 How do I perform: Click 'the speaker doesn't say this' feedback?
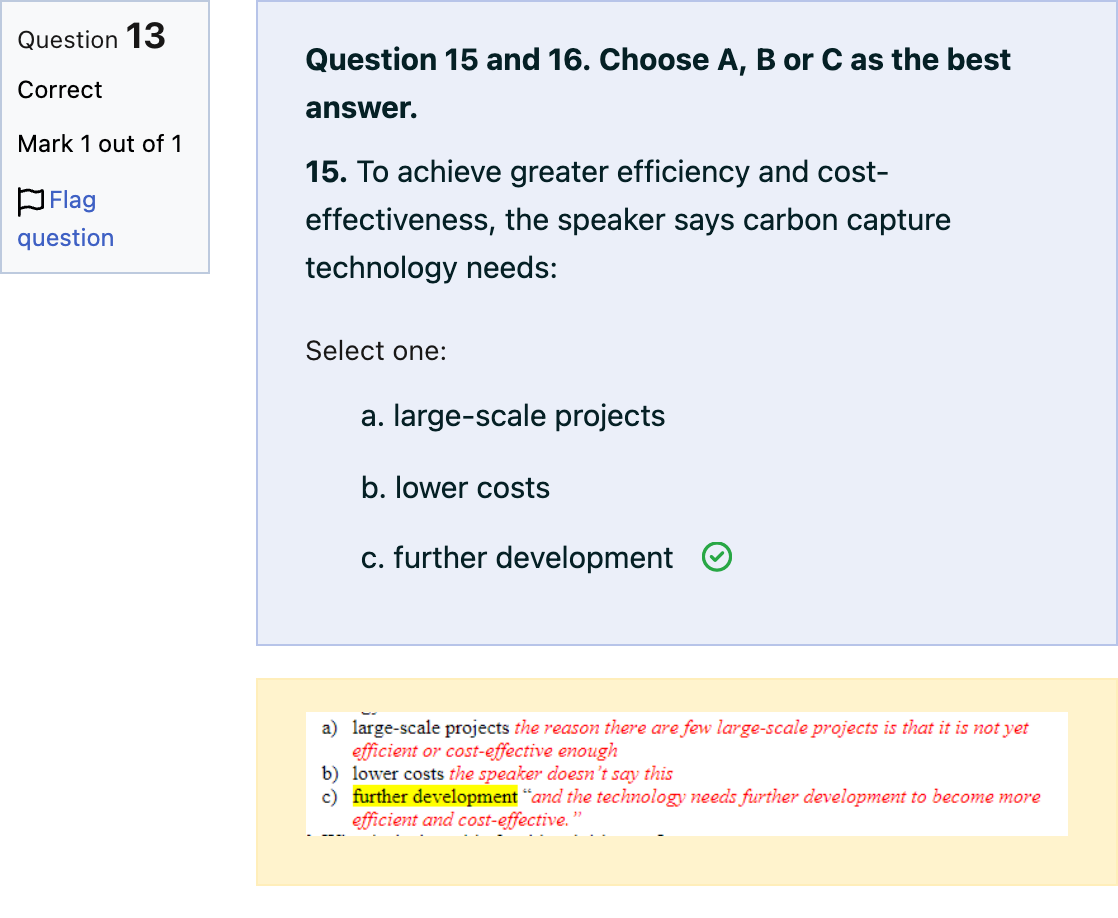click(x=560, y=774)
